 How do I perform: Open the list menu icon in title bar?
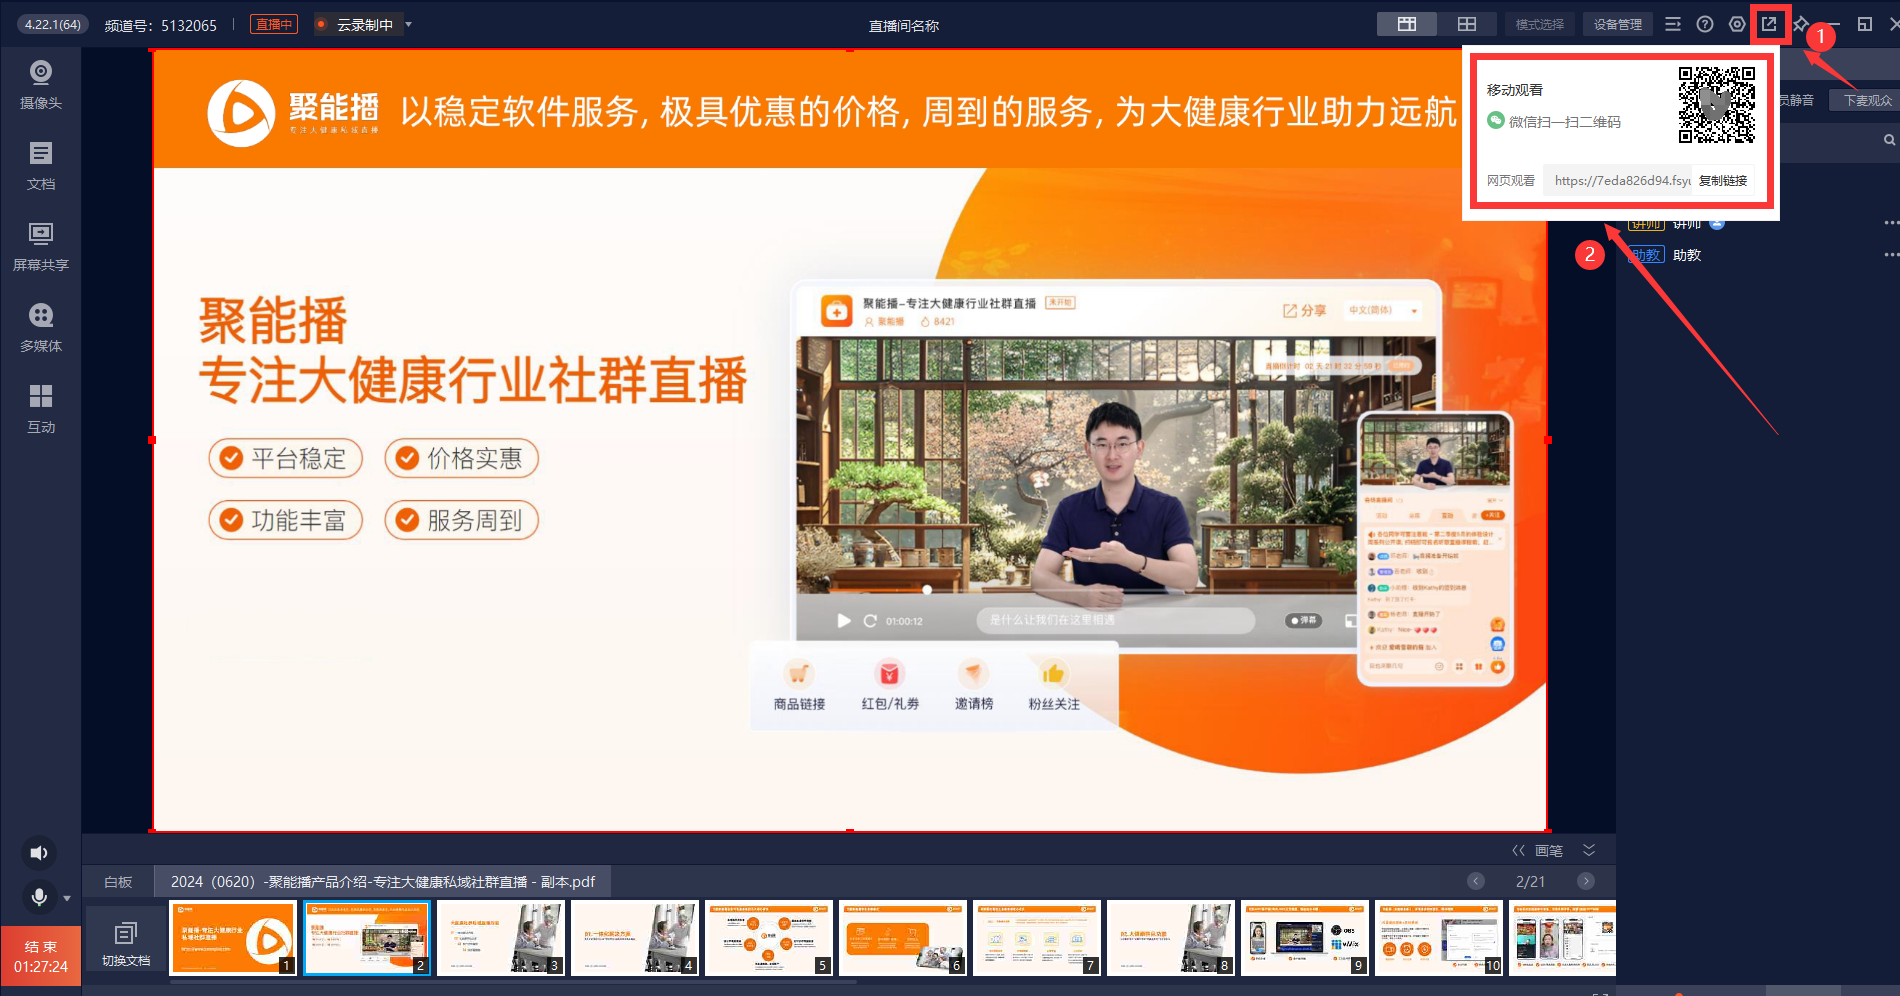pos(1673,24)
